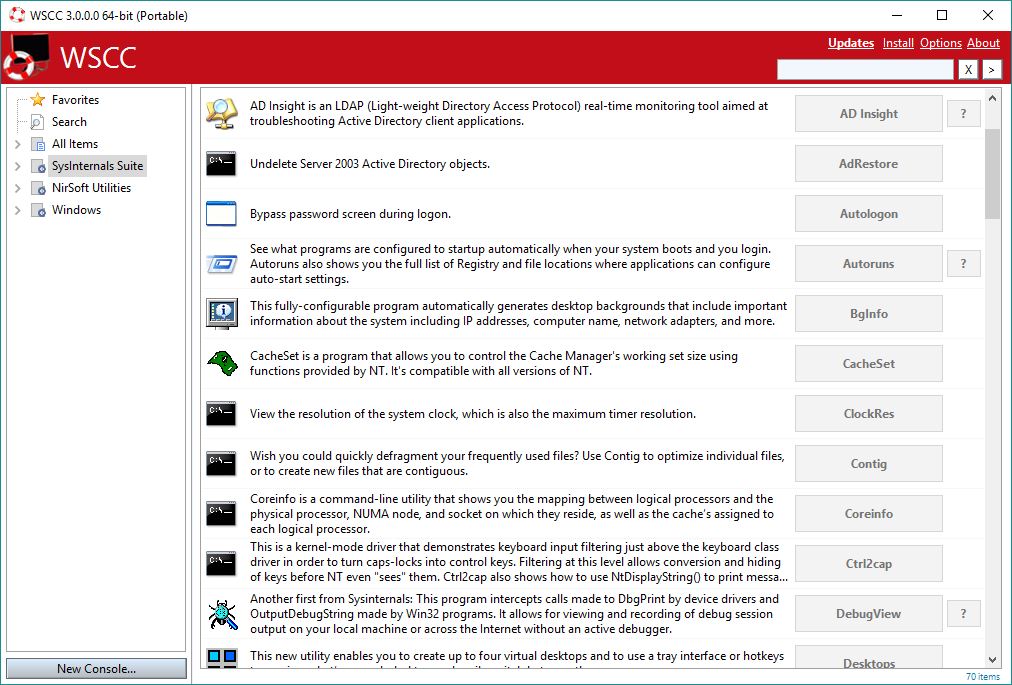Click the BgInfo monitor icon
The width and height of the screenshot is (1012, 685).
[221, 313]
